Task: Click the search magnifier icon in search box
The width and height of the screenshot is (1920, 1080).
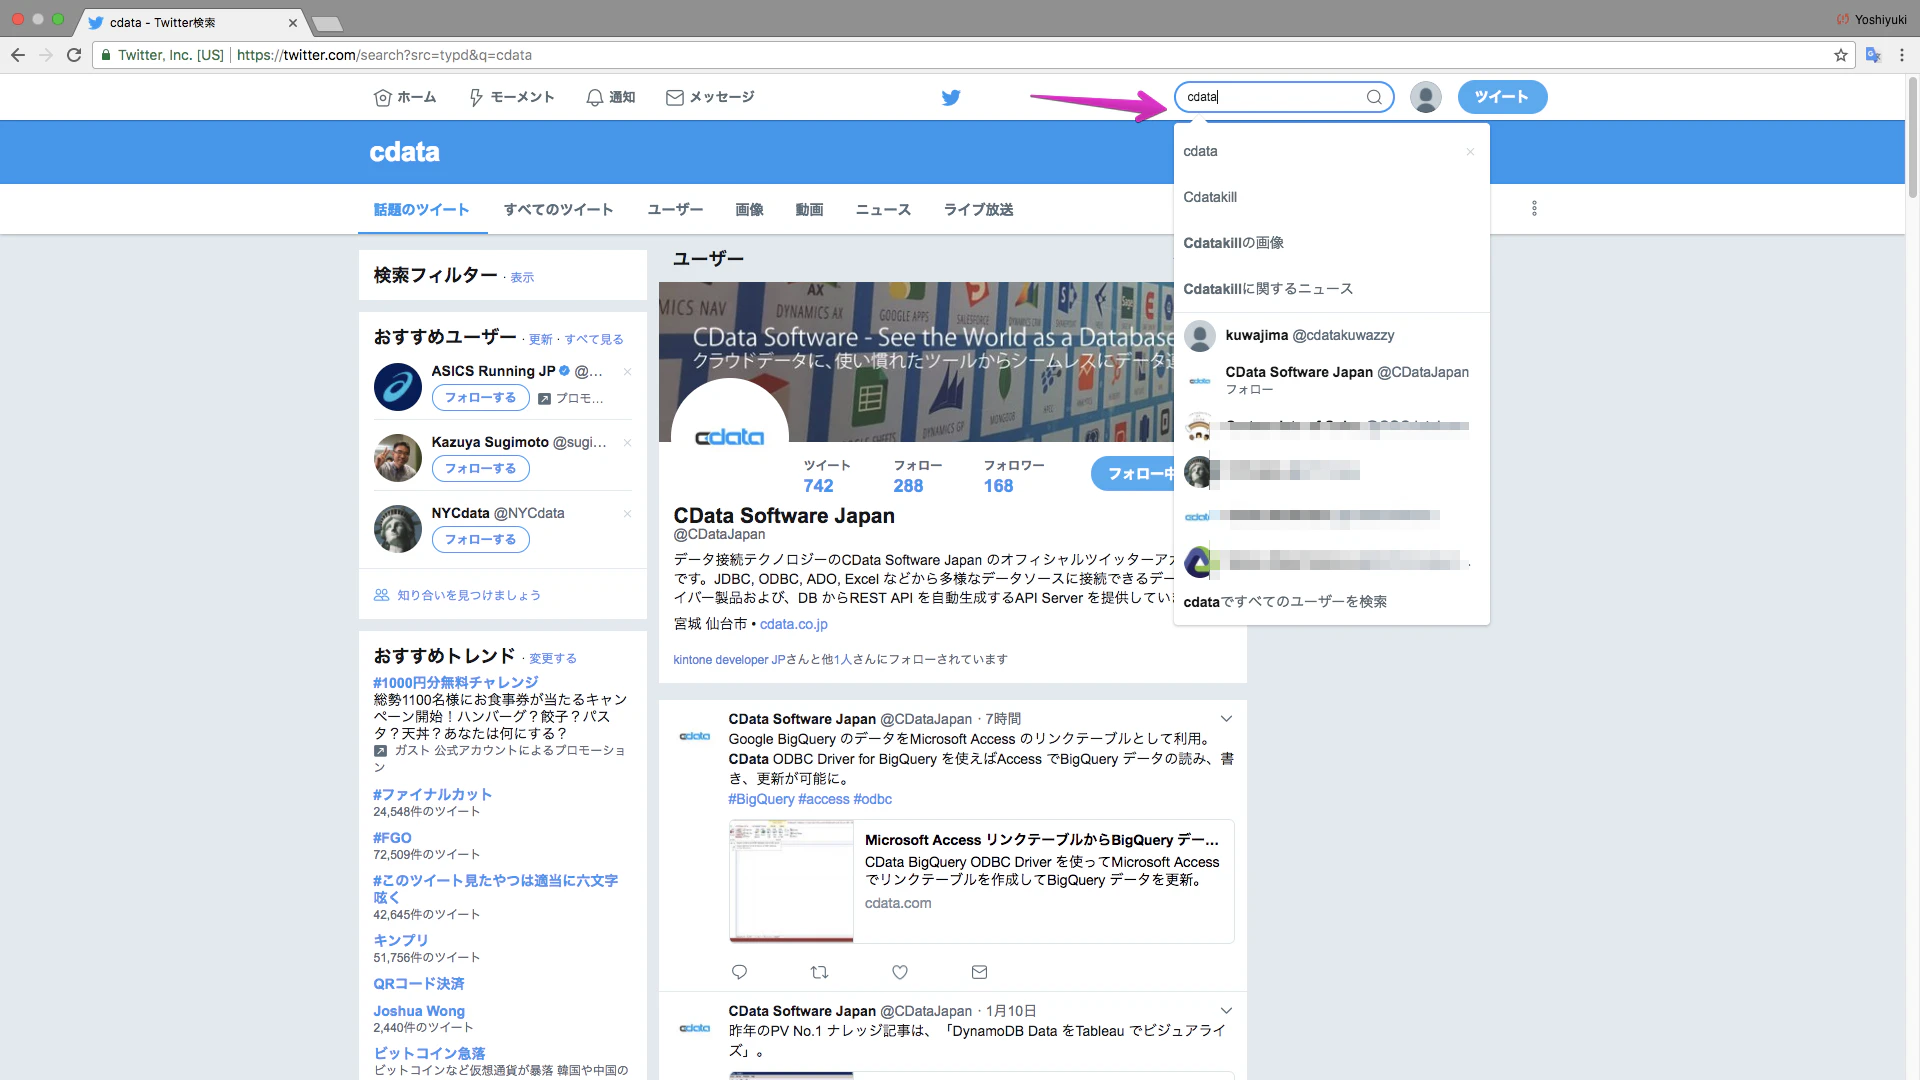Action: click(x=1374, y=97)
